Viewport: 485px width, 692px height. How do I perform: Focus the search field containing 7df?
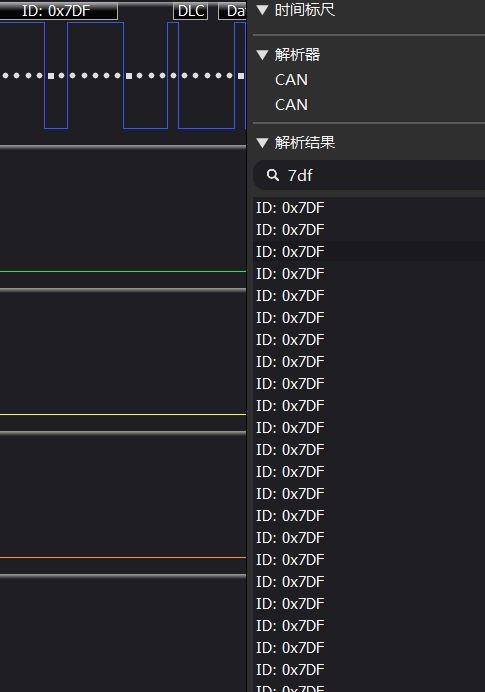(x=370, y=175)
